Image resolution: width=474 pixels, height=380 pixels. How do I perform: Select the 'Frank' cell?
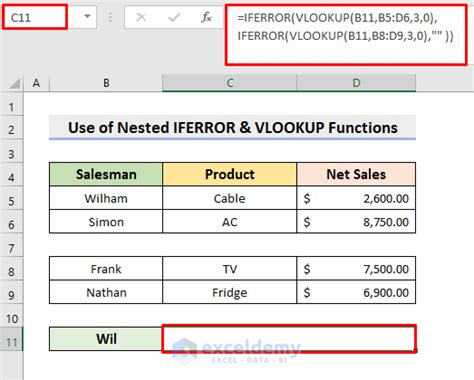[106, 268]
